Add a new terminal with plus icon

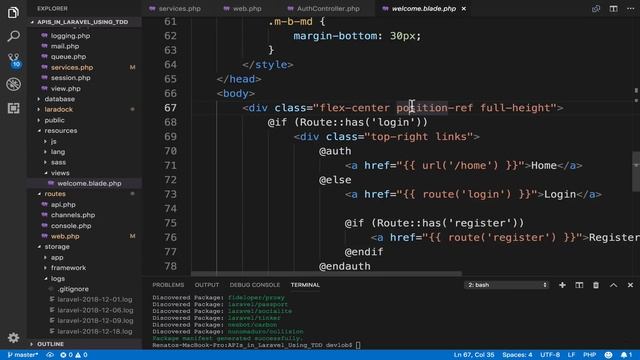tap(562, 285)
